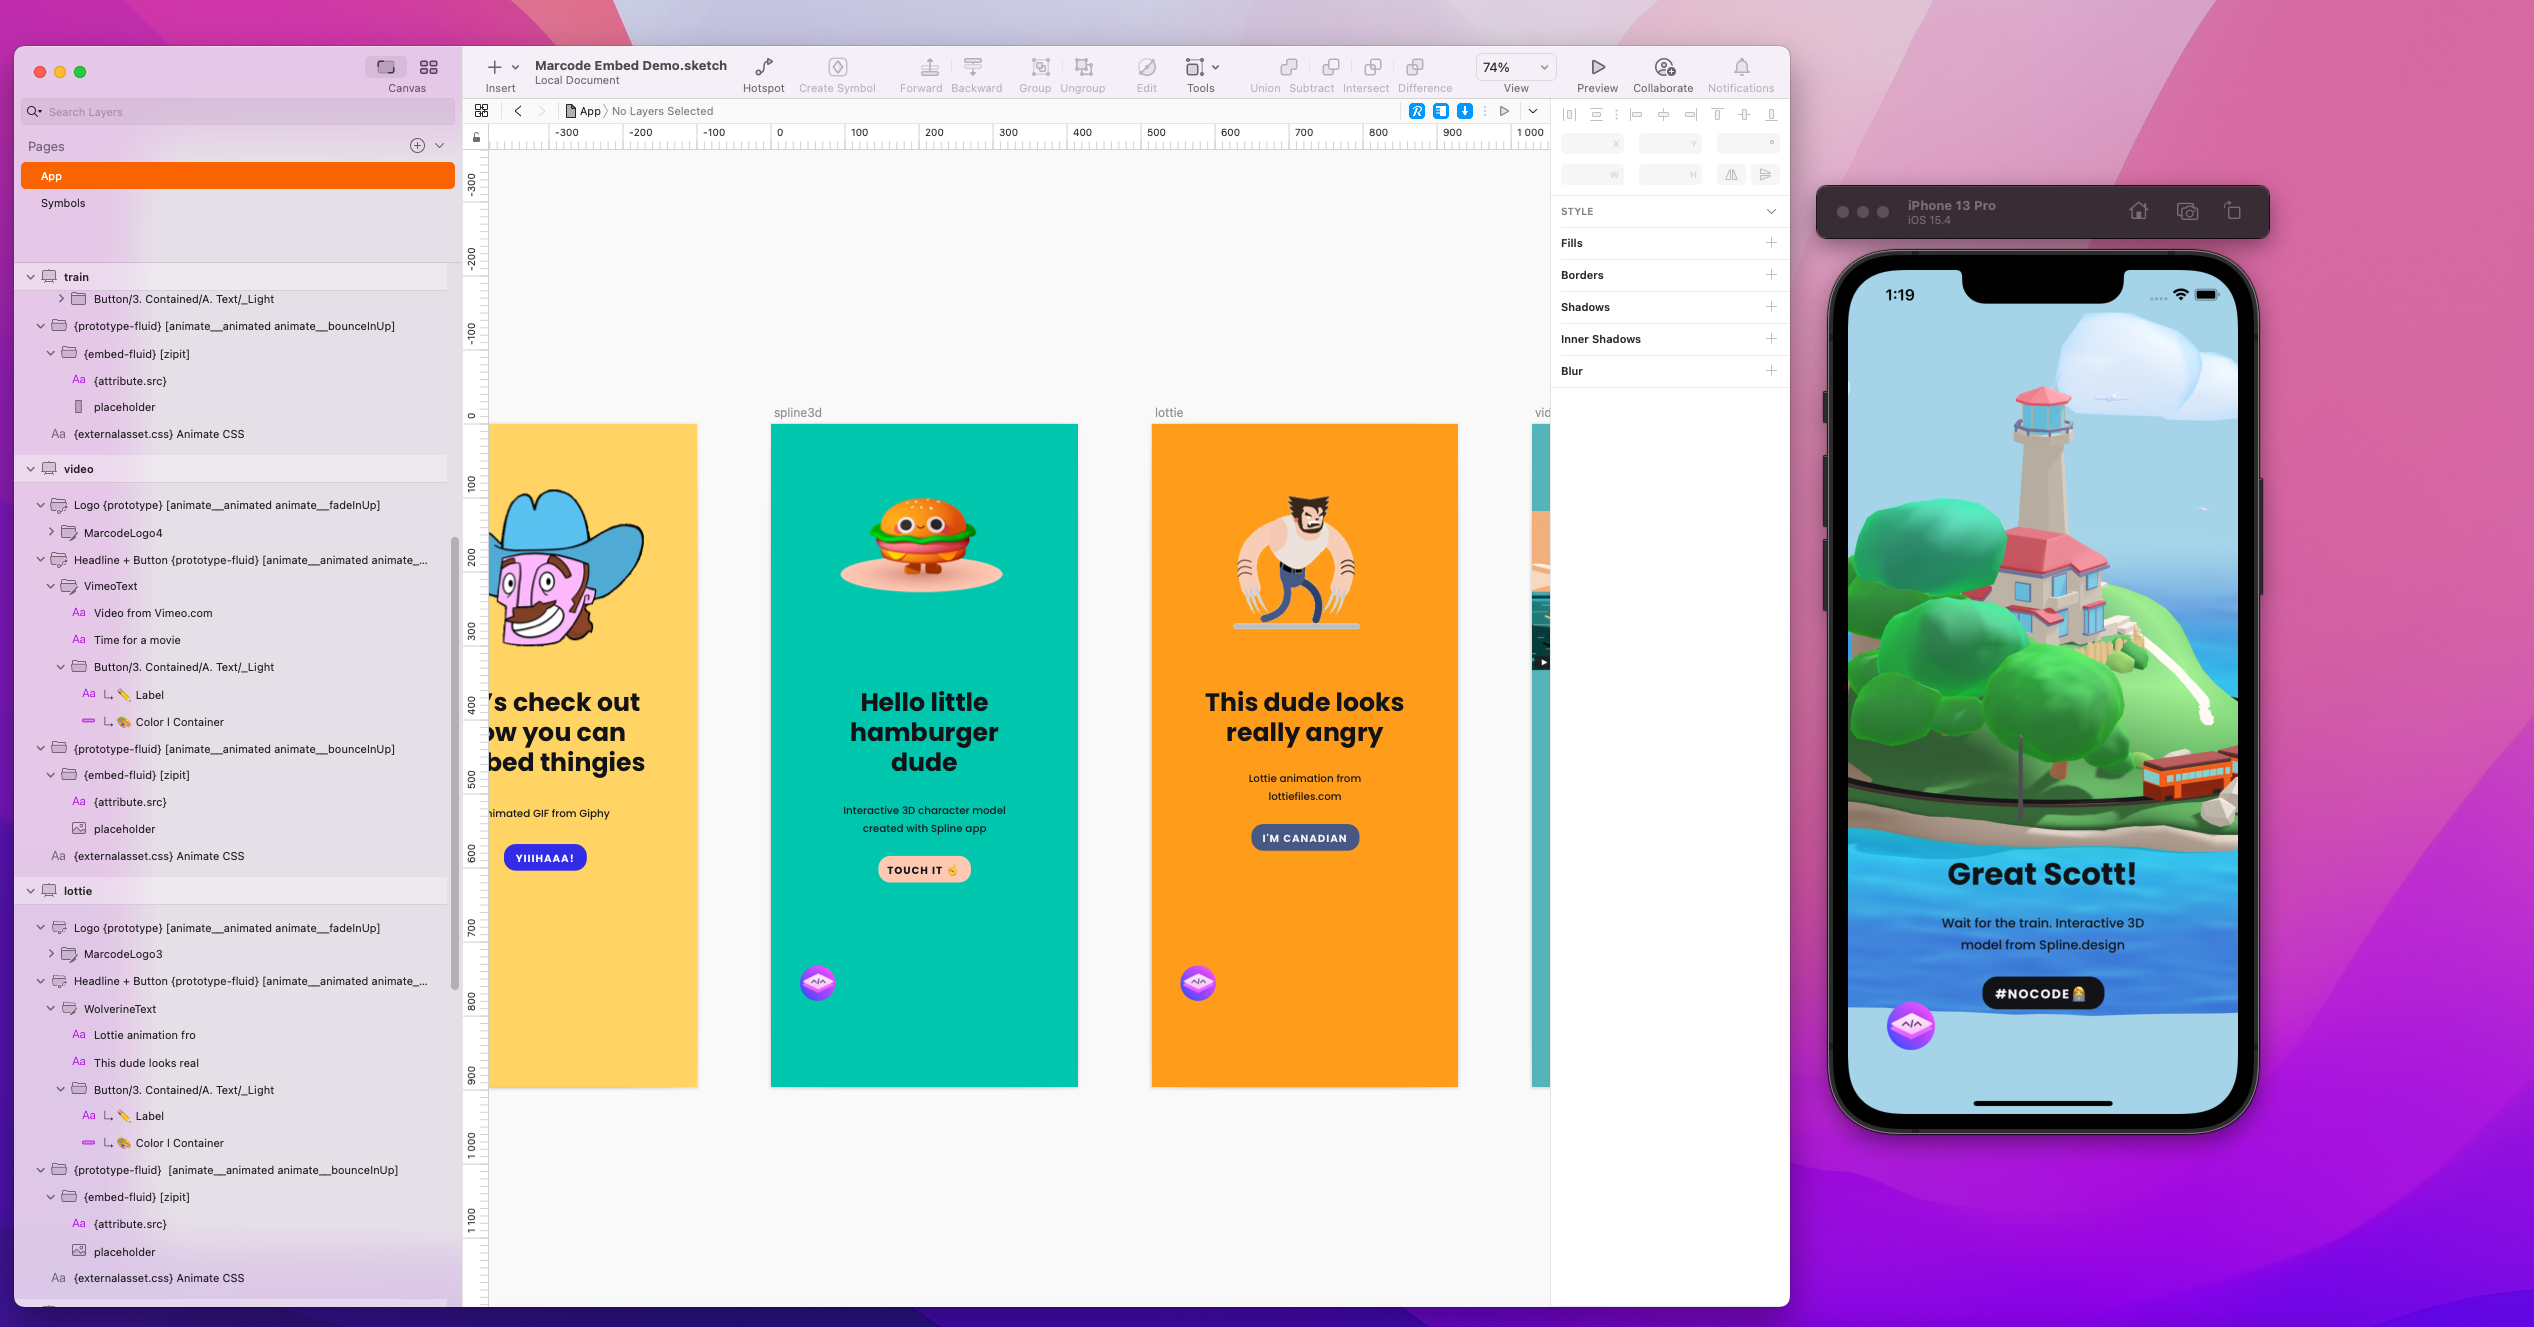The image size is (2534, 1327).
Task: Collapse the WolverineText group
Action: pyautogui.click(x=51, y=1008)
